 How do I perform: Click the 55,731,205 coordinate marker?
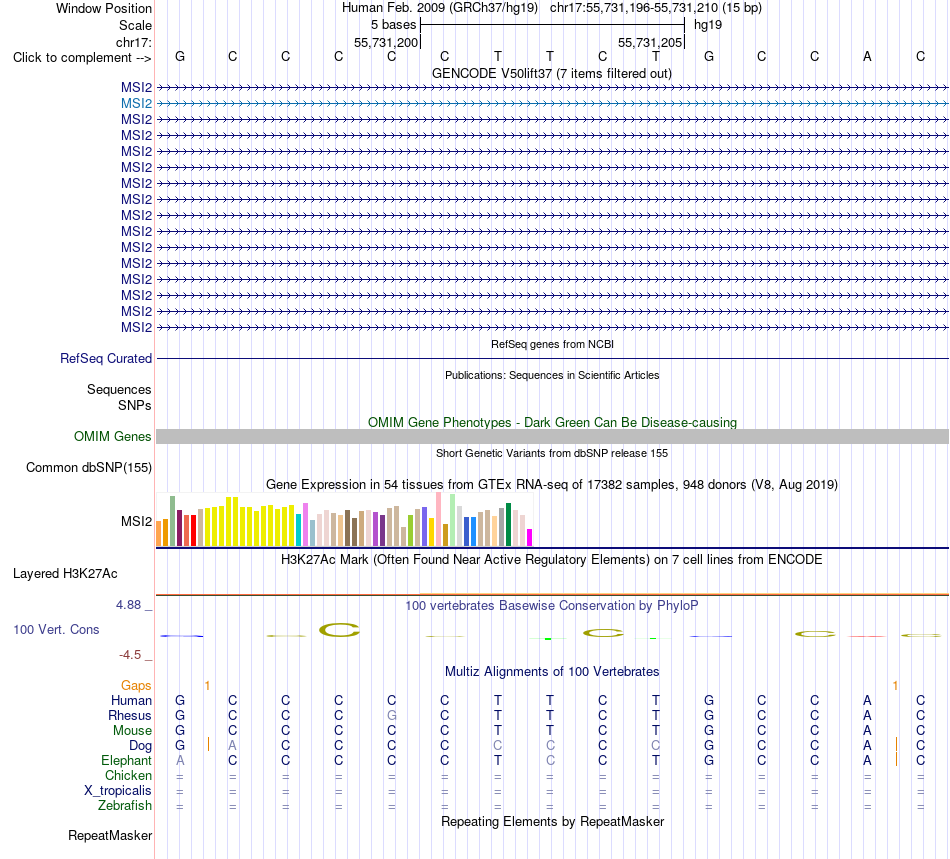pos(650,42)
